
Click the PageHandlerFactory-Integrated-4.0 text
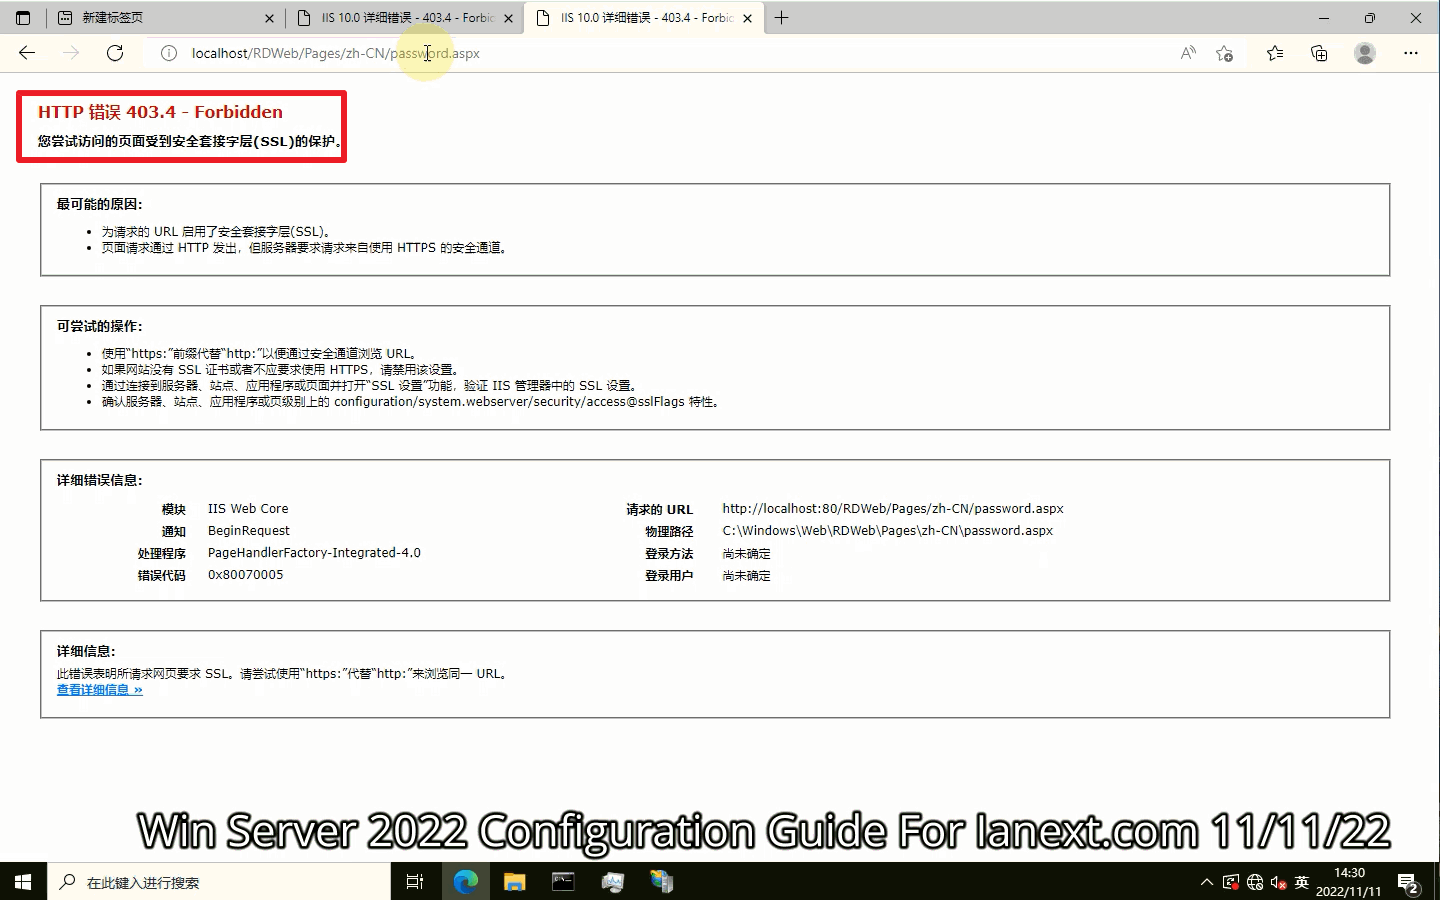(x=314, y=553)
